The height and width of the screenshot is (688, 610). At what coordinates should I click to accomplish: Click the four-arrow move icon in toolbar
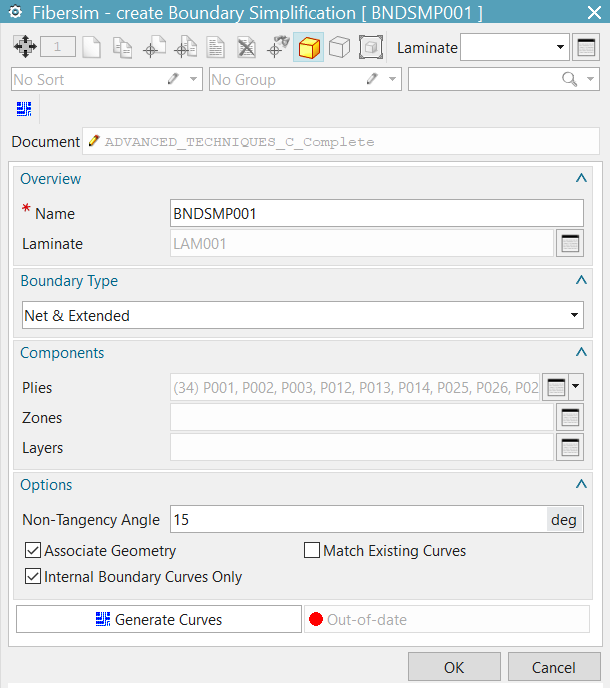point(24,47)
